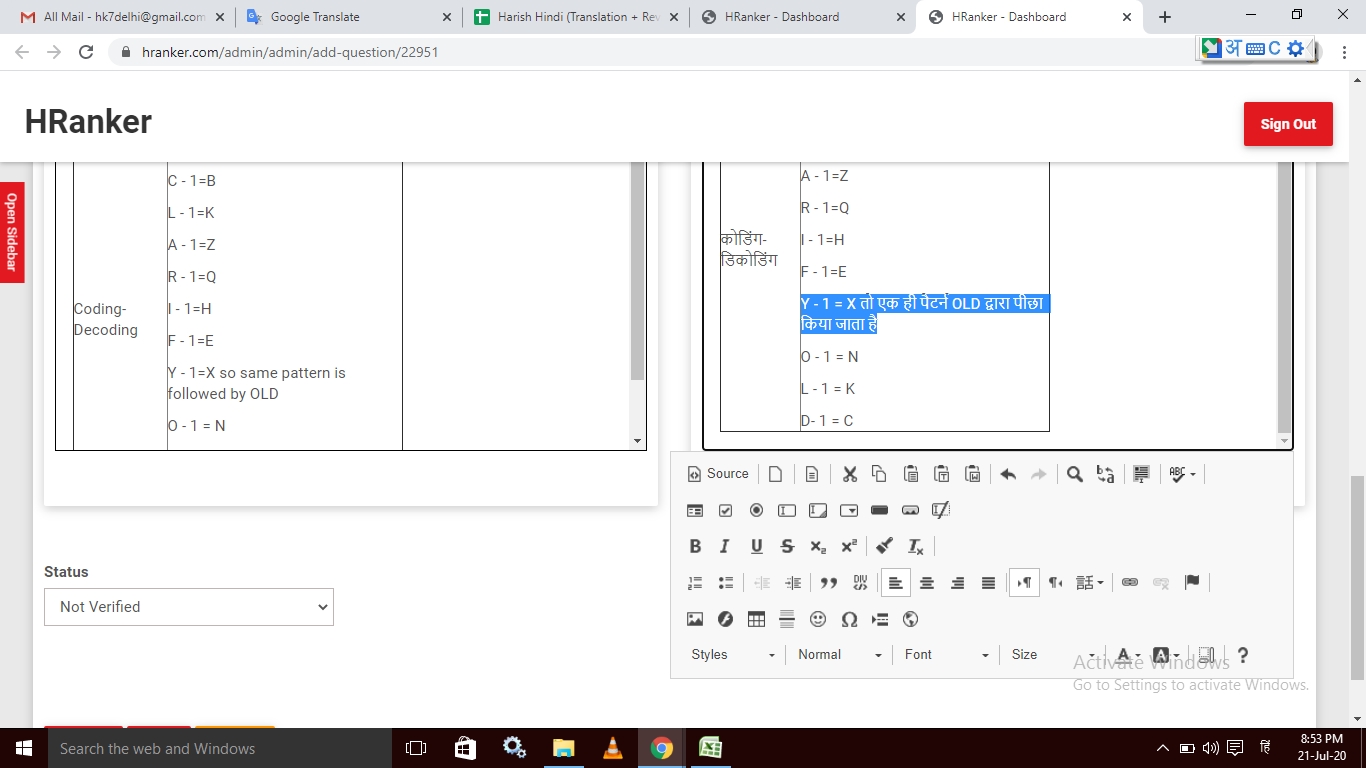Viewport: 1366px width, 768px height.
Task: Click the Copy Formatting paintbrush icon
Action: click(885, 546)
